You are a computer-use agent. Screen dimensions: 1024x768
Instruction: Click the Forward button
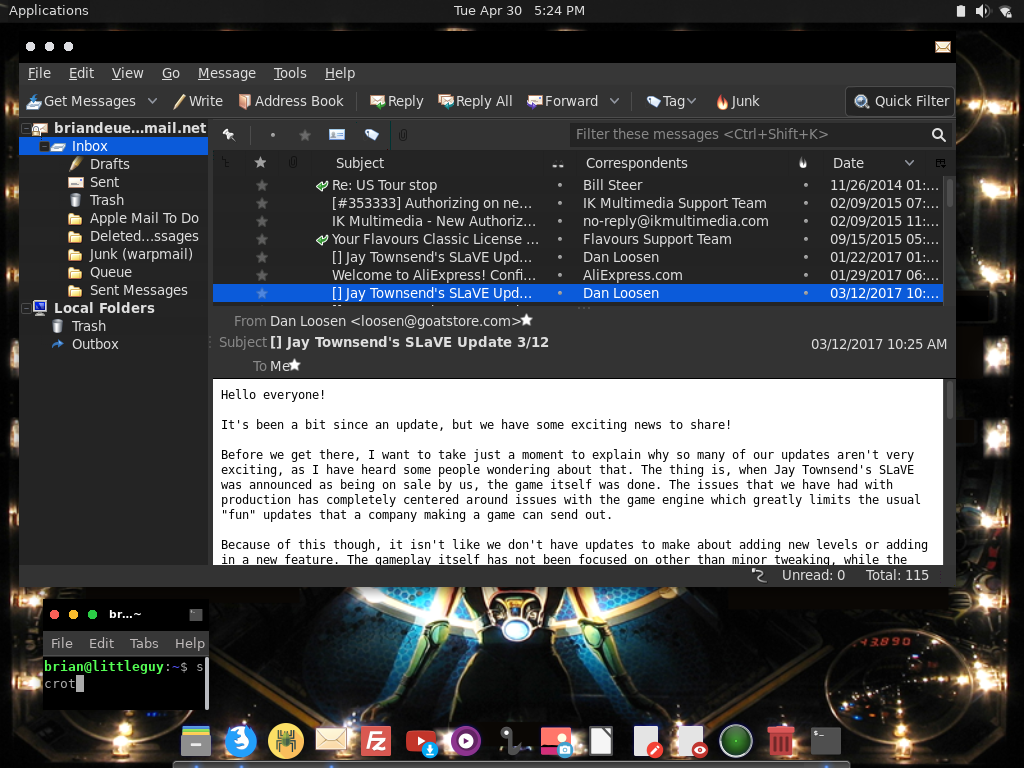coord(563,101)
